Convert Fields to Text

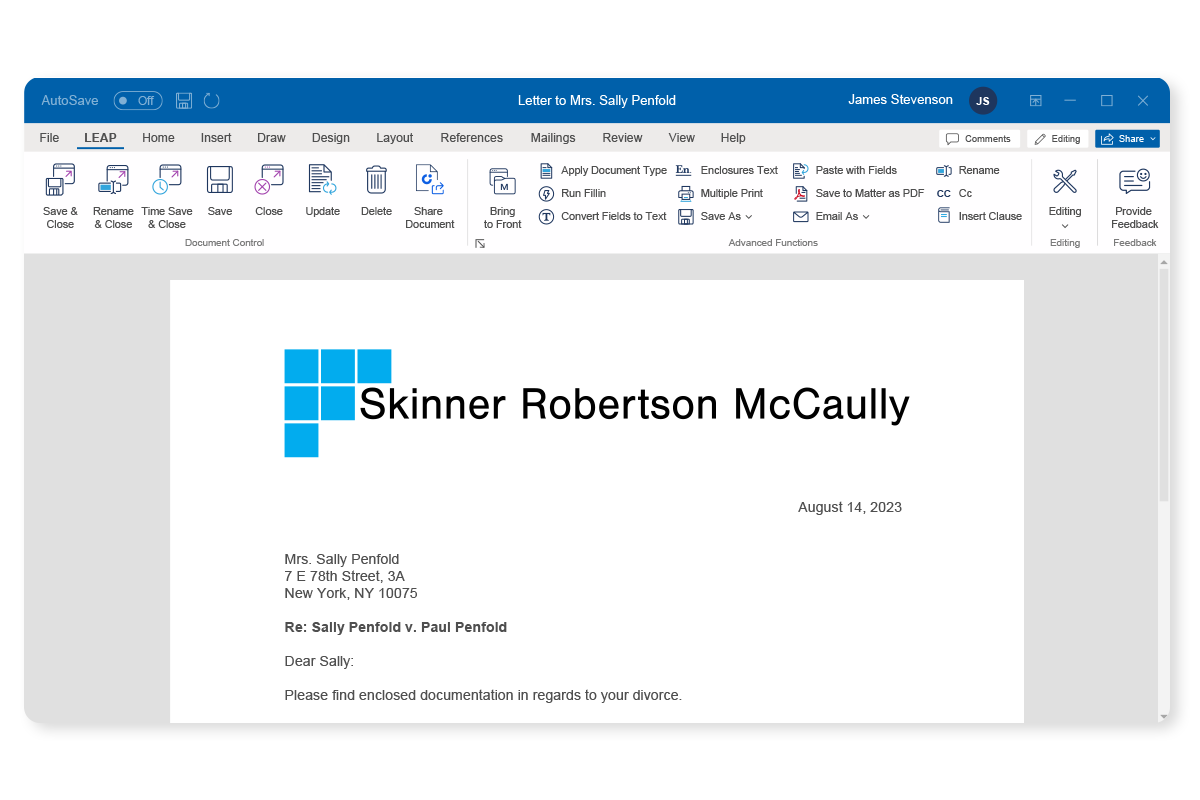click(x=603, y=216)
